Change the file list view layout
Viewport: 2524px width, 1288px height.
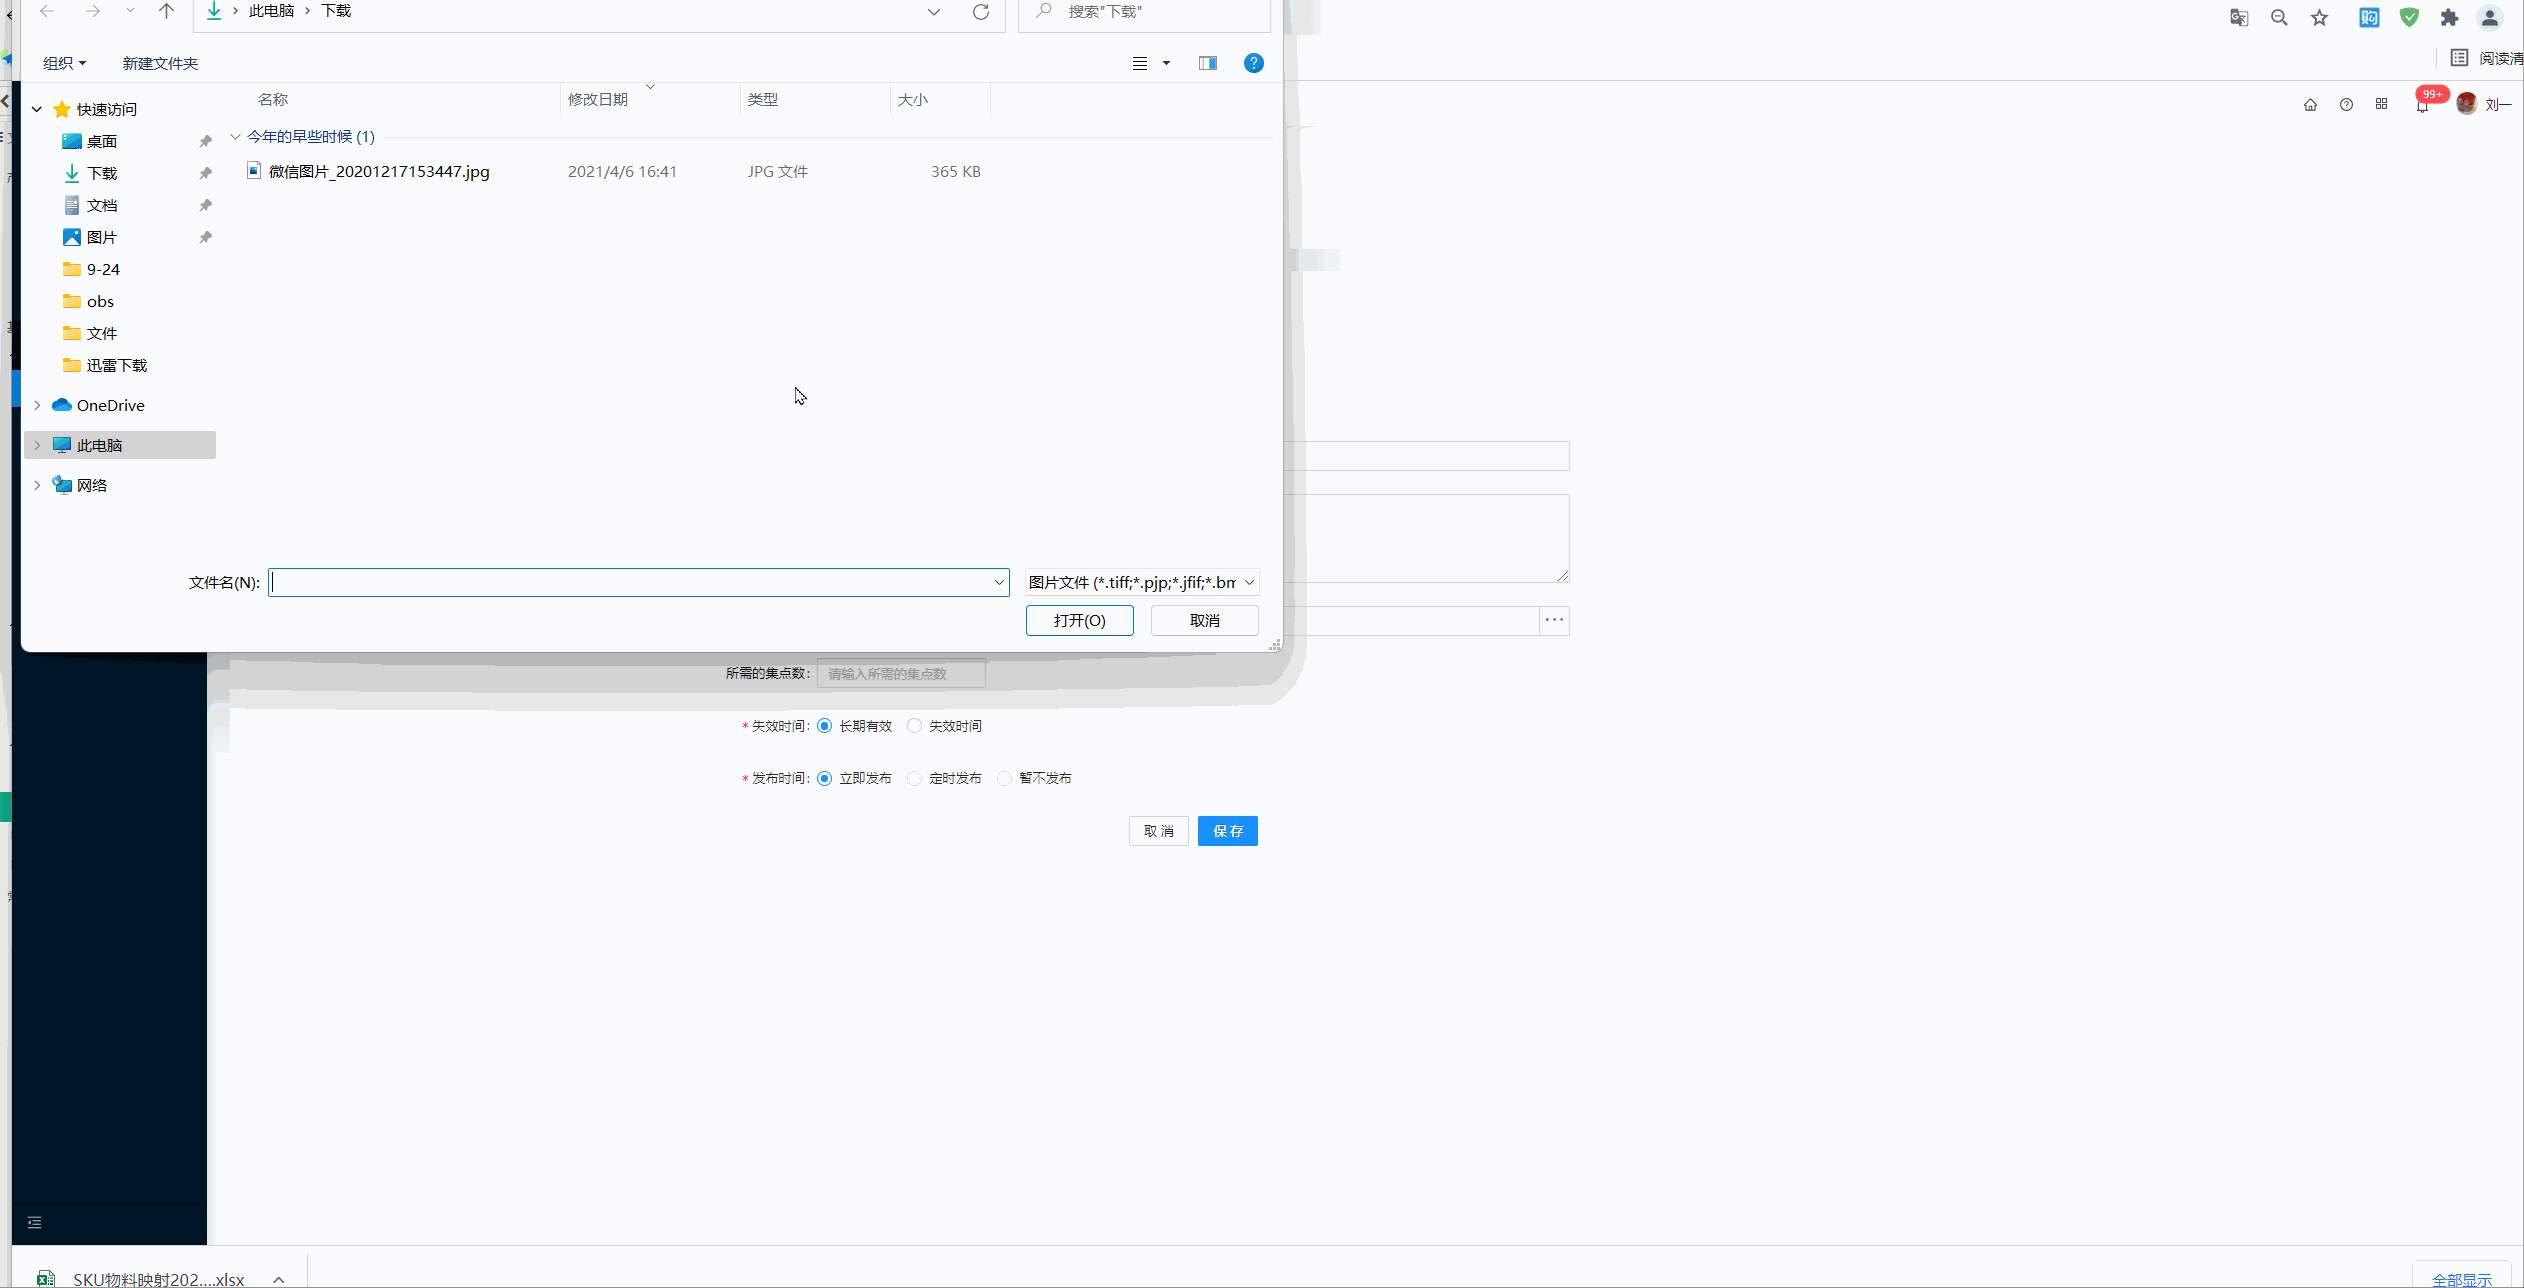point(1140,63)
